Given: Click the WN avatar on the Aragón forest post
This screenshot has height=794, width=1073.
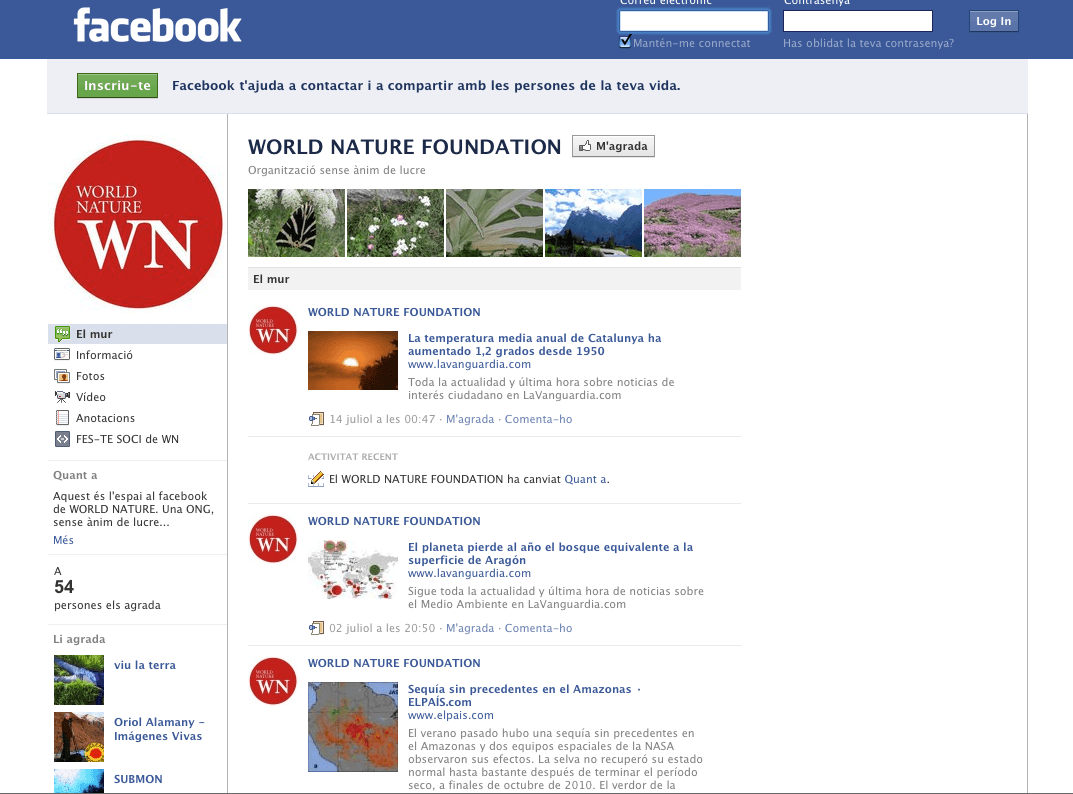Looking at the screenshot, I should (x=273, y=539).
